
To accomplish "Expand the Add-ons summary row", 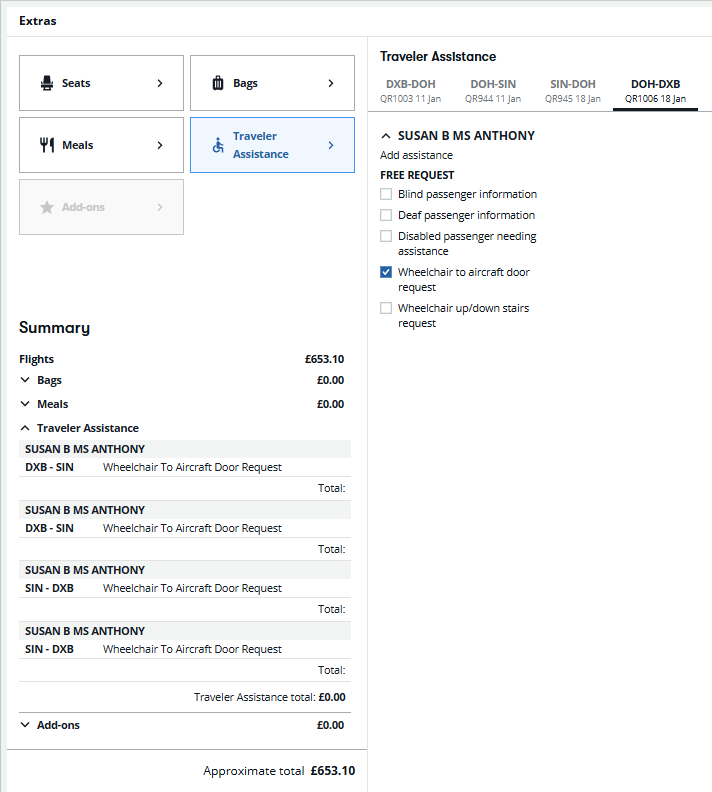I will pyautogui.click(x=25, y=725).
